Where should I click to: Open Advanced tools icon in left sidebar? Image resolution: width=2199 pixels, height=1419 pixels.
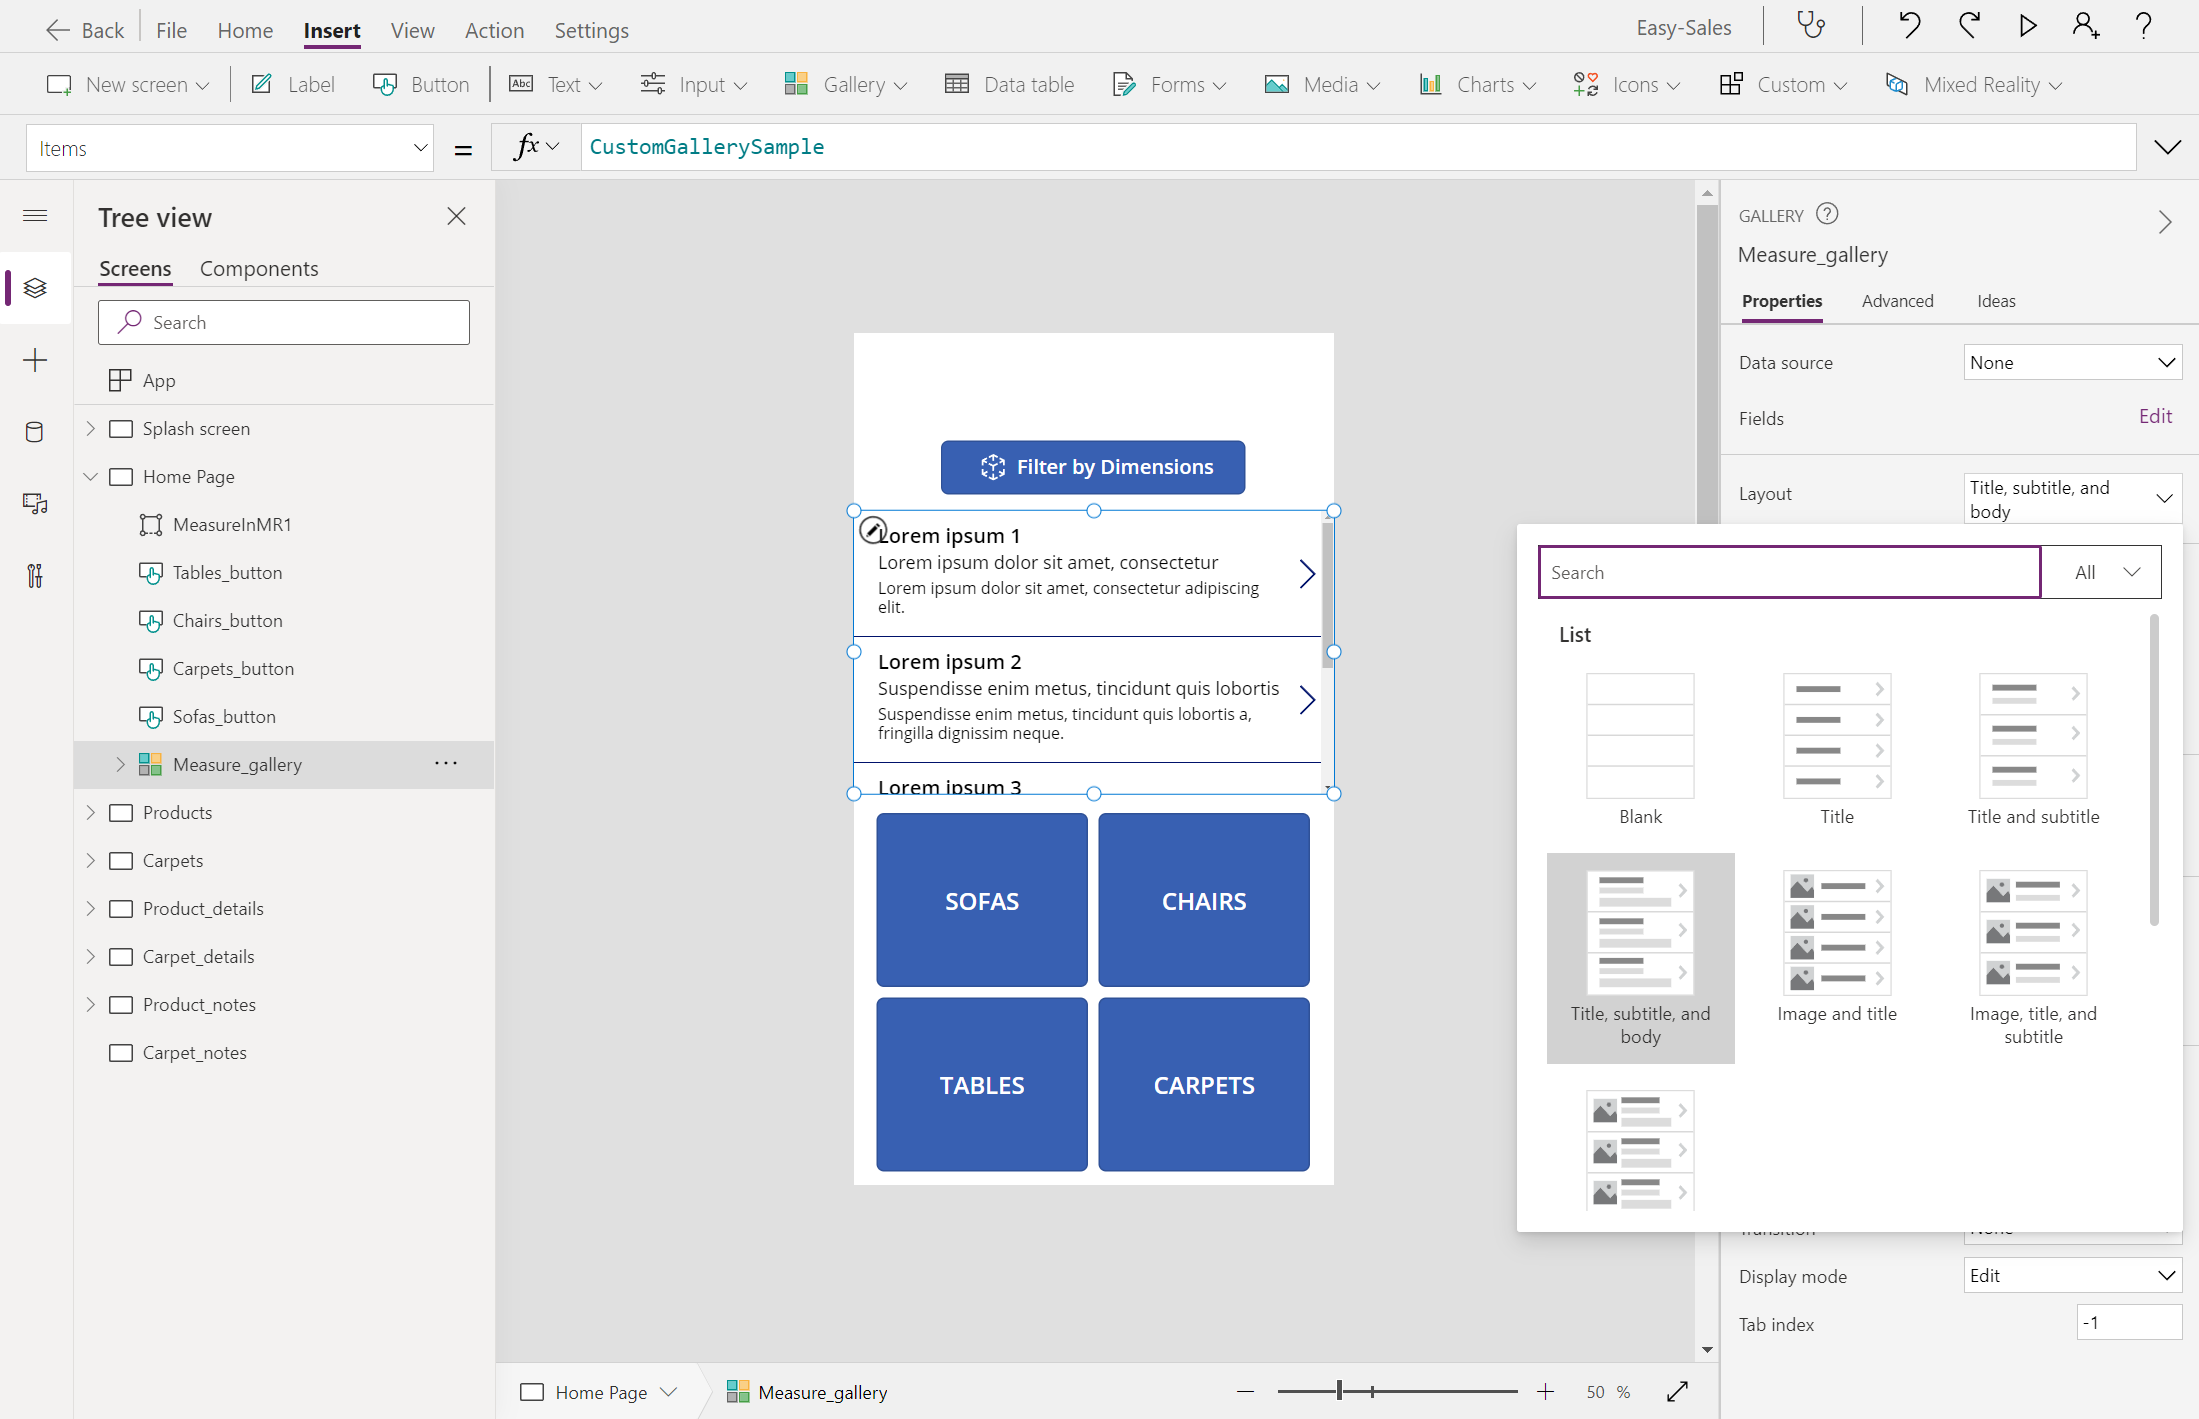coord(35,576)
